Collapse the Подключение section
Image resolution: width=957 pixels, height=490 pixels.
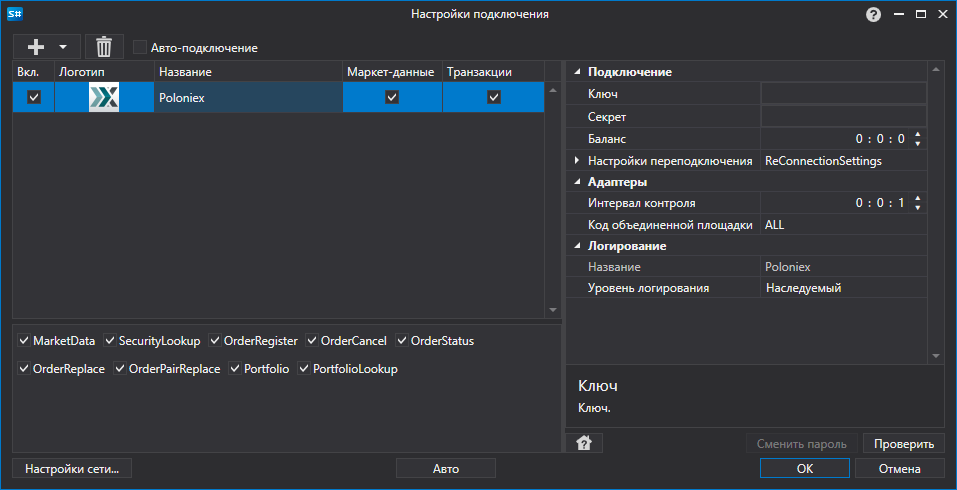pos(577,72)
